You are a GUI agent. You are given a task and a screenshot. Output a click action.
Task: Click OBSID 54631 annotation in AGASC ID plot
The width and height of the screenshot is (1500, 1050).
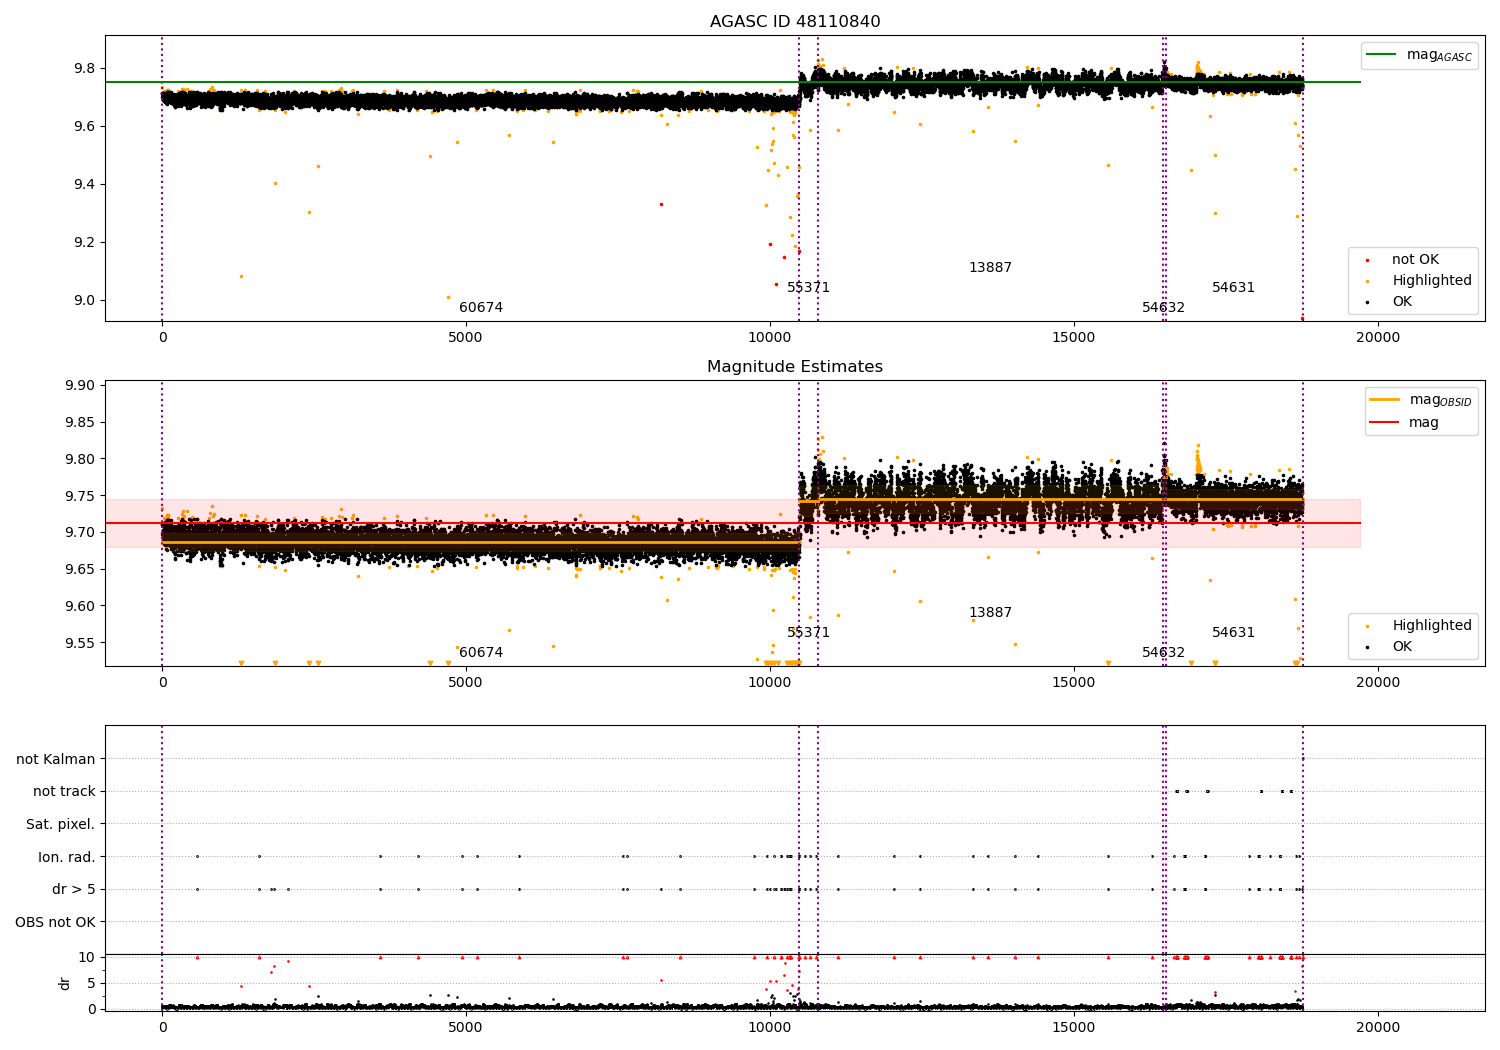(x=1233, y=288)
